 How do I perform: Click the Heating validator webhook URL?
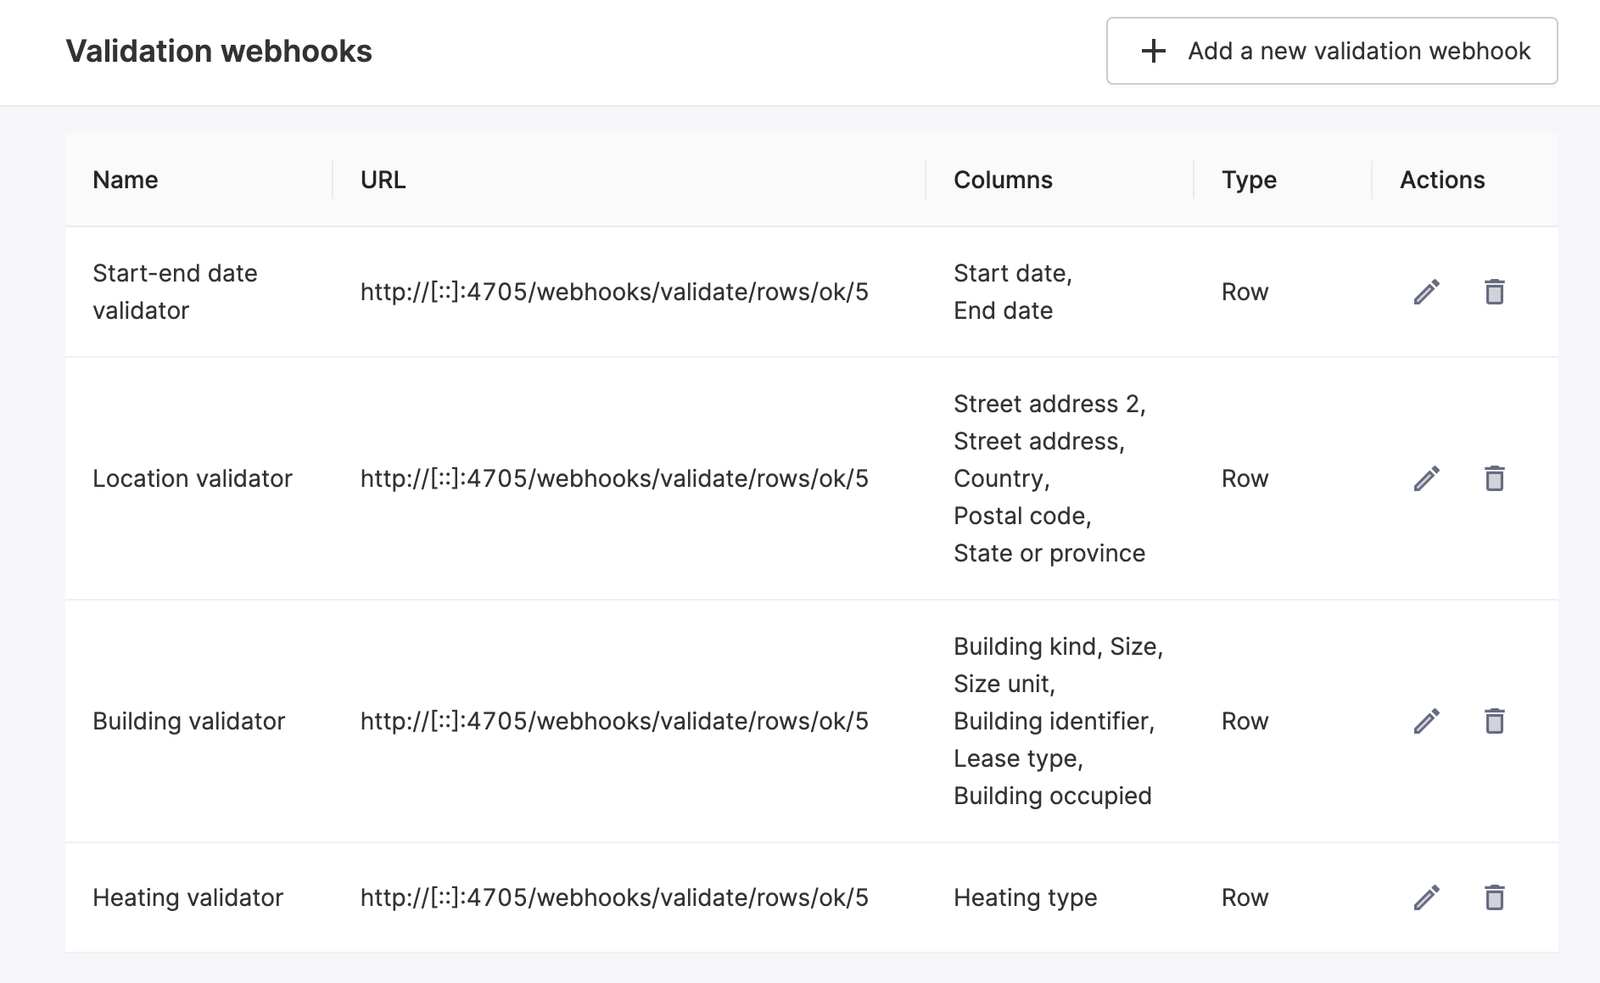pos(615,897)
